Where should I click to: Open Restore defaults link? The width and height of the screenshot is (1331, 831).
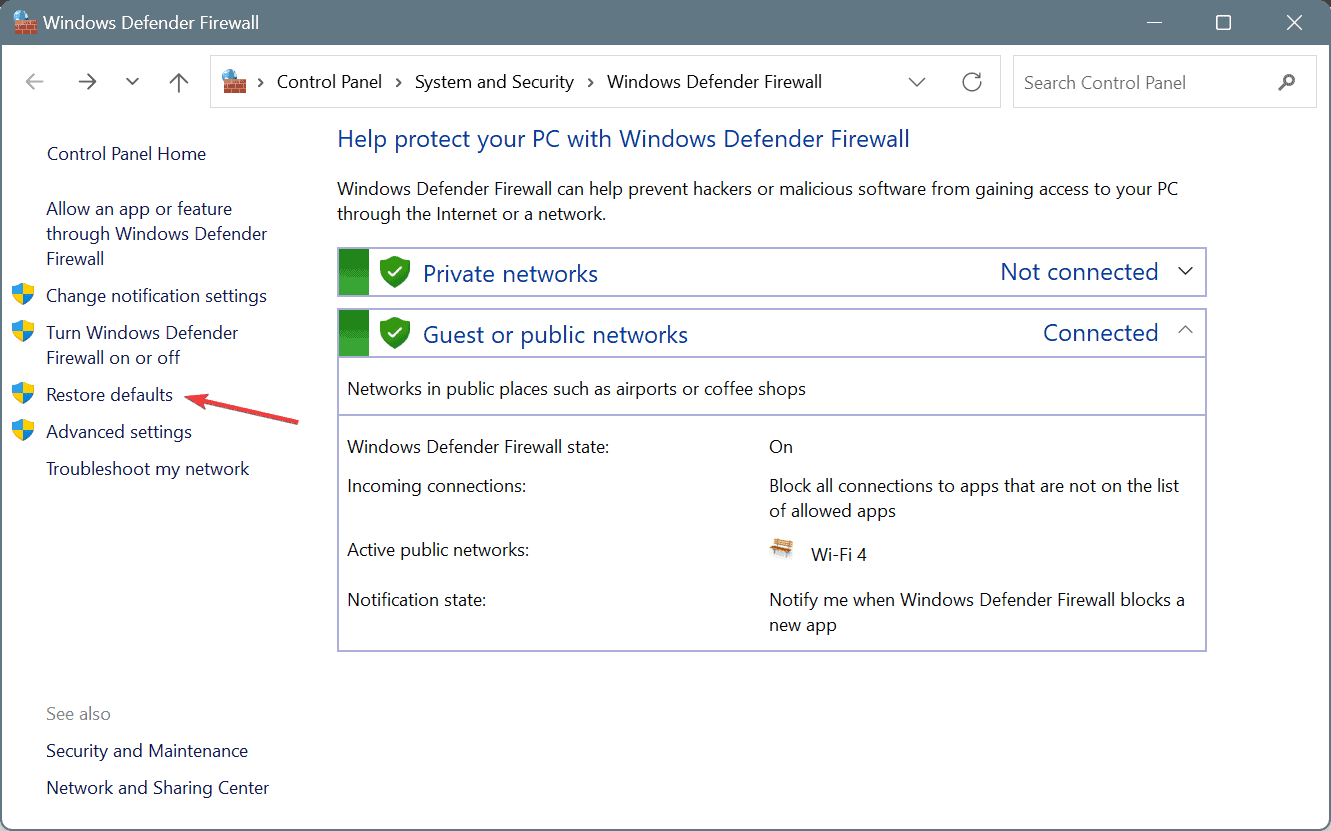click(x=109, y=395)
